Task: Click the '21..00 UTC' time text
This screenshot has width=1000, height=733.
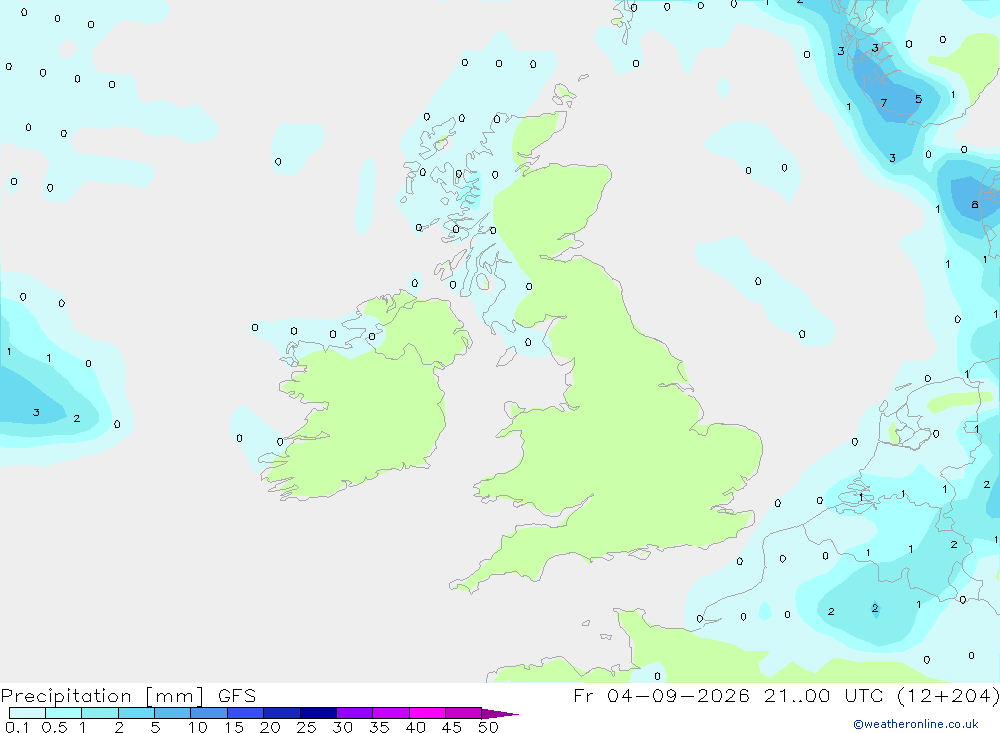Action: [827, 695]
